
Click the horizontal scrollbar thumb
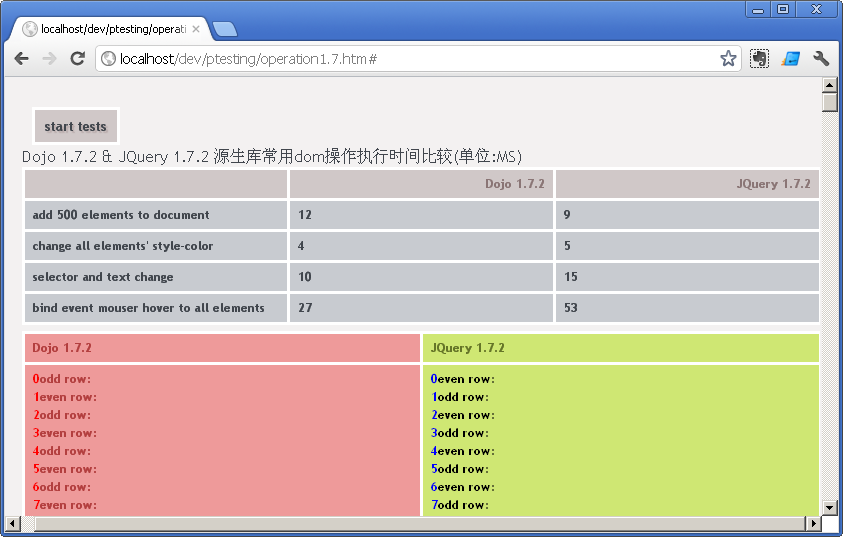tap(420, 523)
